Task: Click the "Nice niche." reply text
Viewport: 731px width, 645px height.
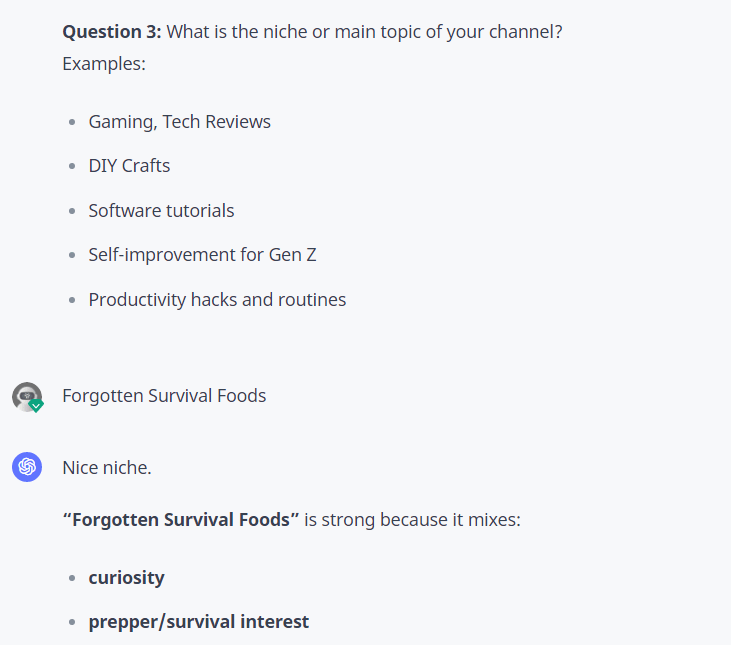Action: click(x=107, y=467)
